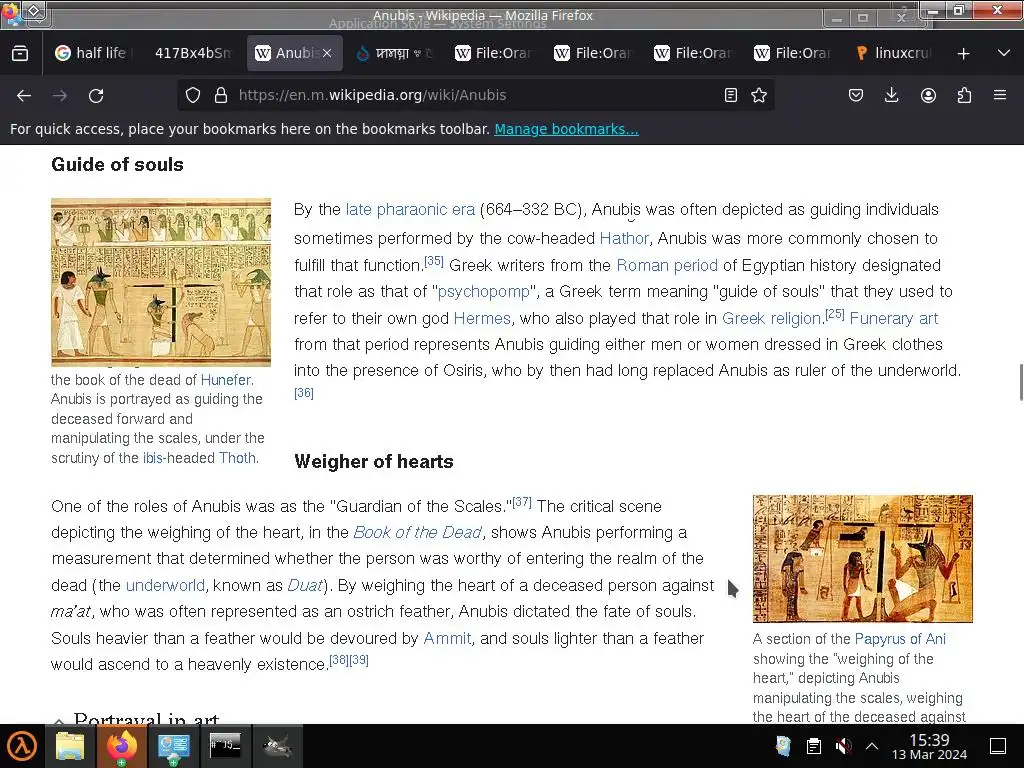Open the Firefox hamburger application menu

click(1000, 95)
